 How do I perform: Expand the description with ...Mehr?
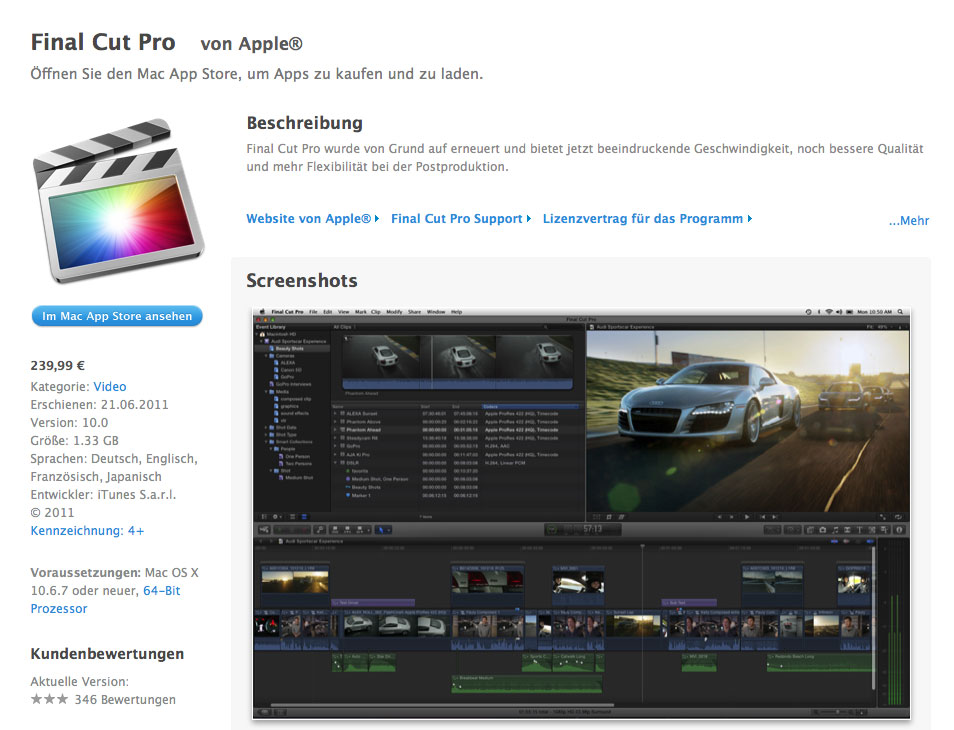point(908,221)
